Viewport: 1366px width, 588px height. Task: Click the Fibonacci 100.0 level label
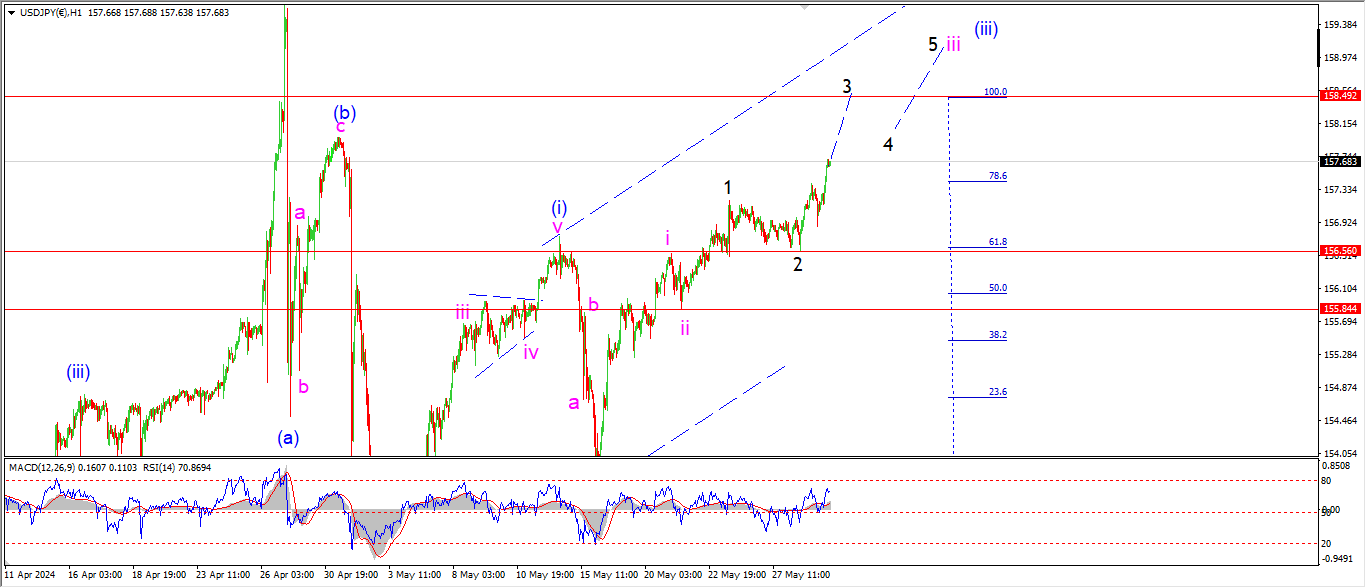click(x=995, y=92)
